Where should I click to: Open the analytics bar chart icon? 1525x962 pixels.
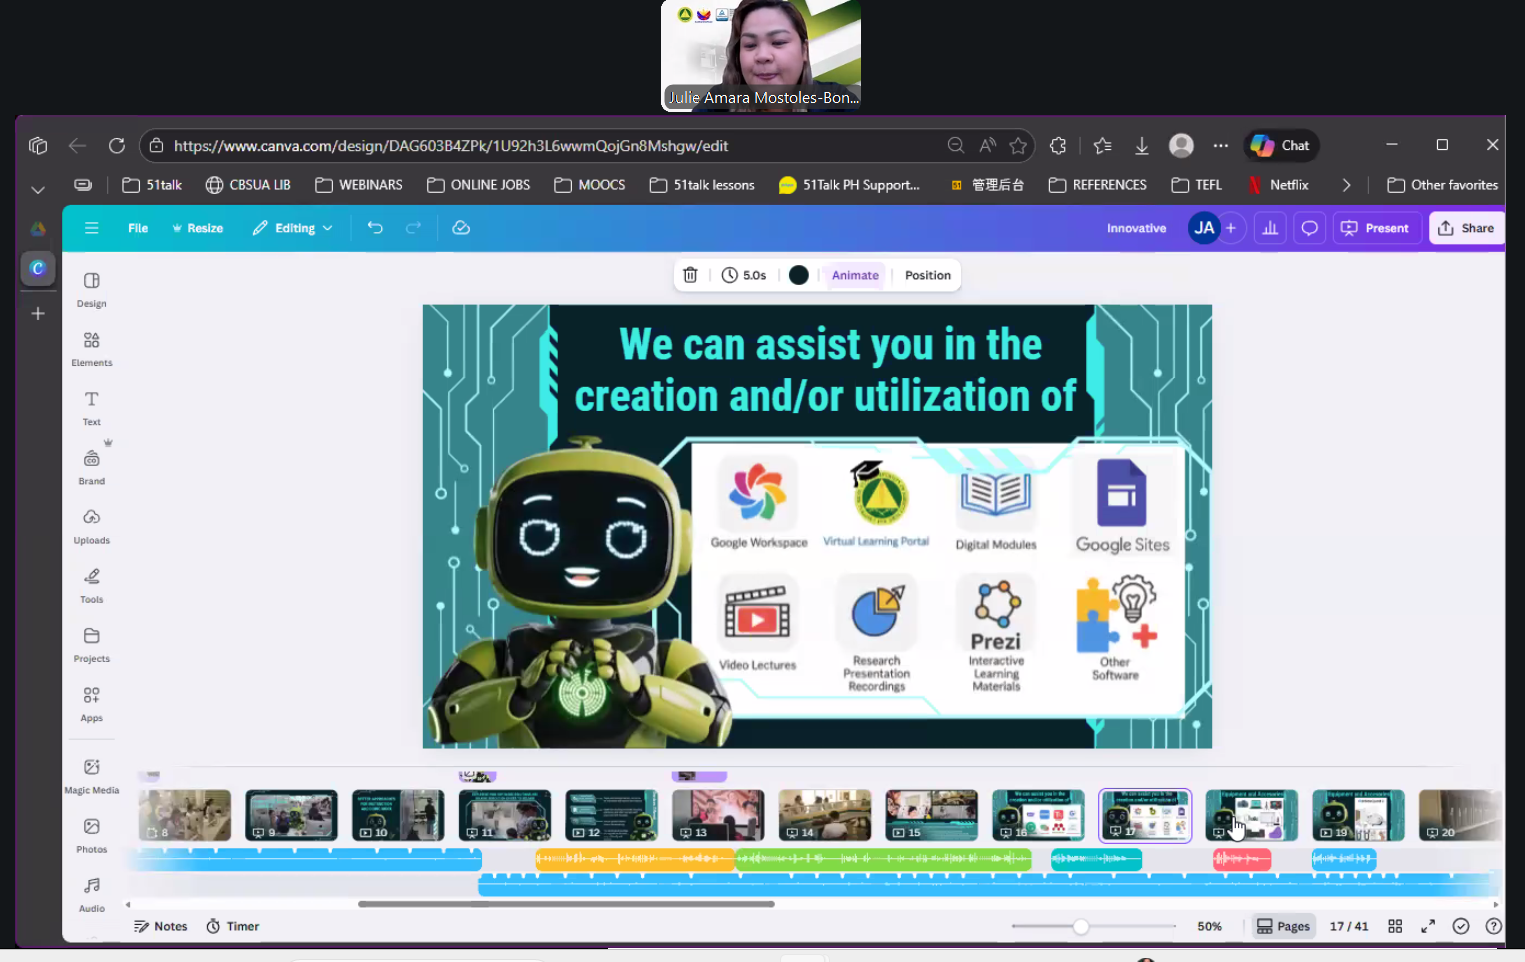[x=1270, y=228]
